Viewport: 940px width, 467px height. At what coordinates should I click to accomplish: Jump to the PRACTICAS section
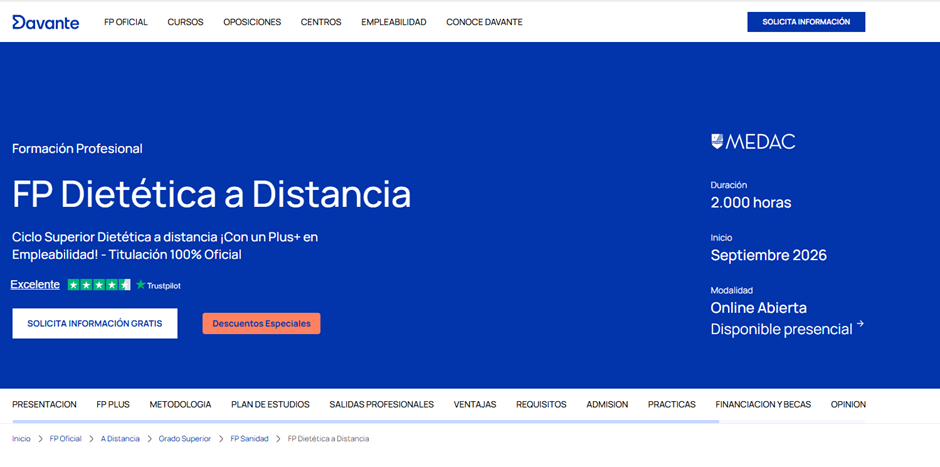[x=671, y=405]
